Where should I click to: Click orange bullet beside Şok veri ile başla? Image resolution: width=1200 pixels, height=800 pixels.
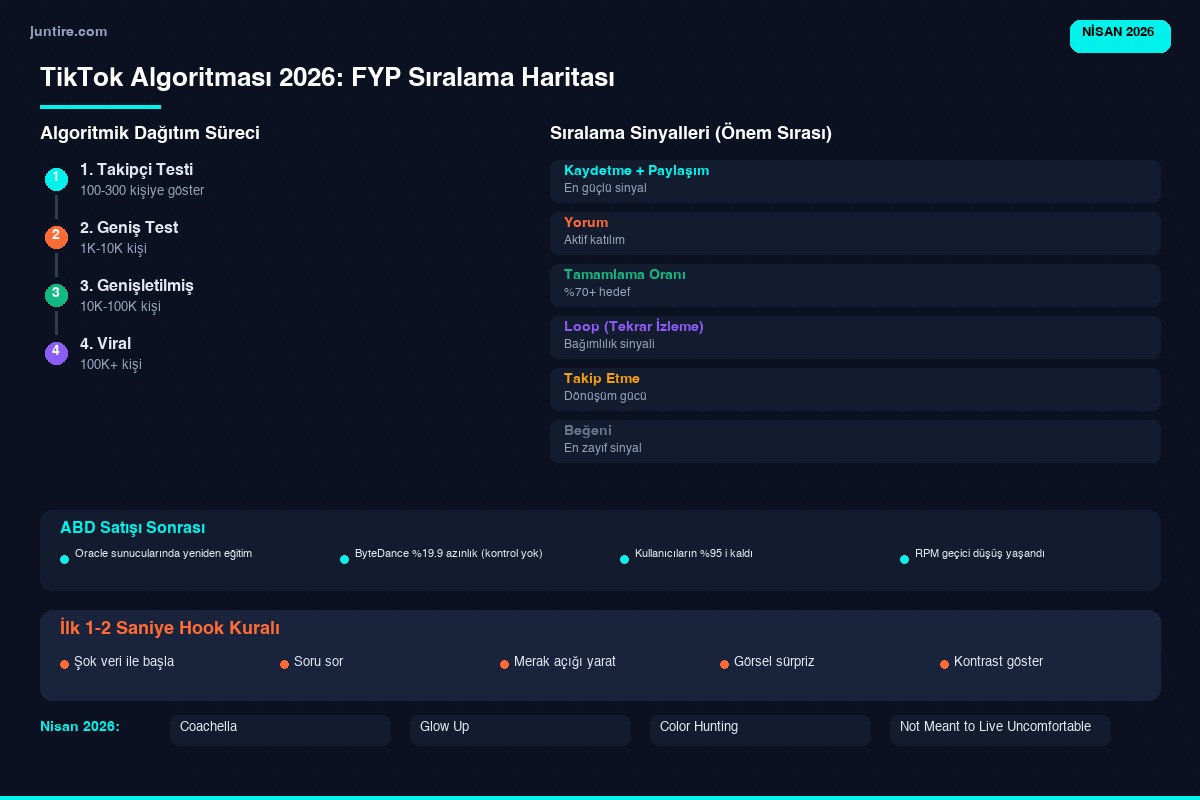(x=64, y=664)
